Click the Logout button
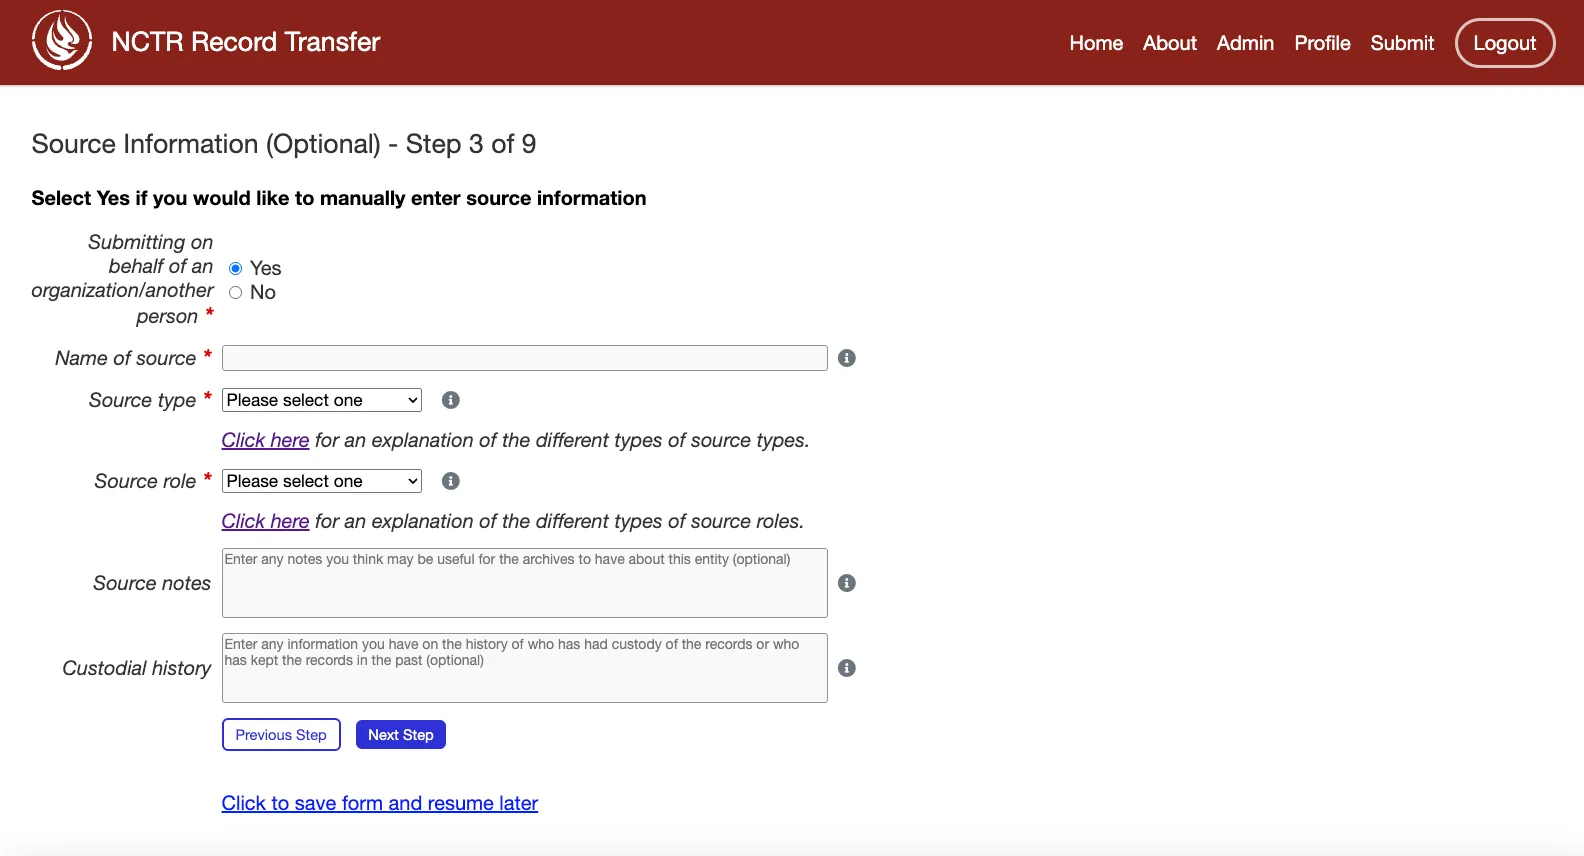Screen dimensions: 1584x856 (x=1505, y=43)
